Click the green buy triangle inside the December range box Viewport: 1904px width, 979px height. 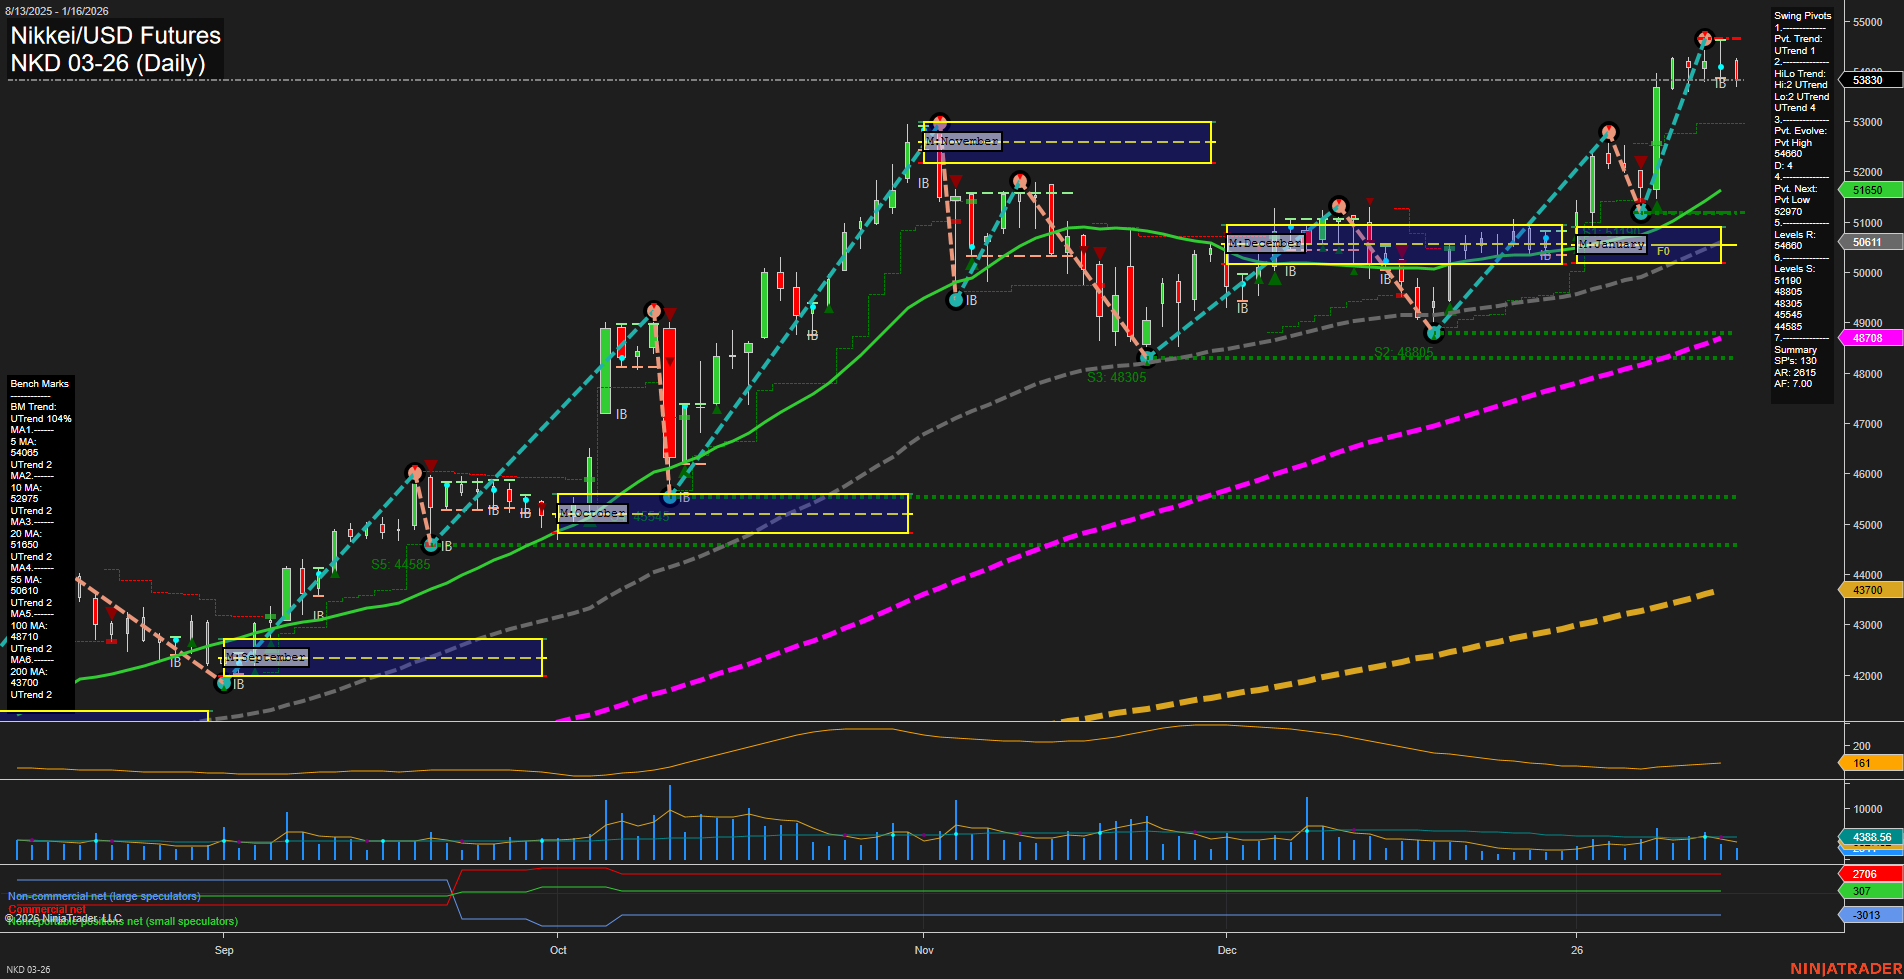pos(1323,250)
